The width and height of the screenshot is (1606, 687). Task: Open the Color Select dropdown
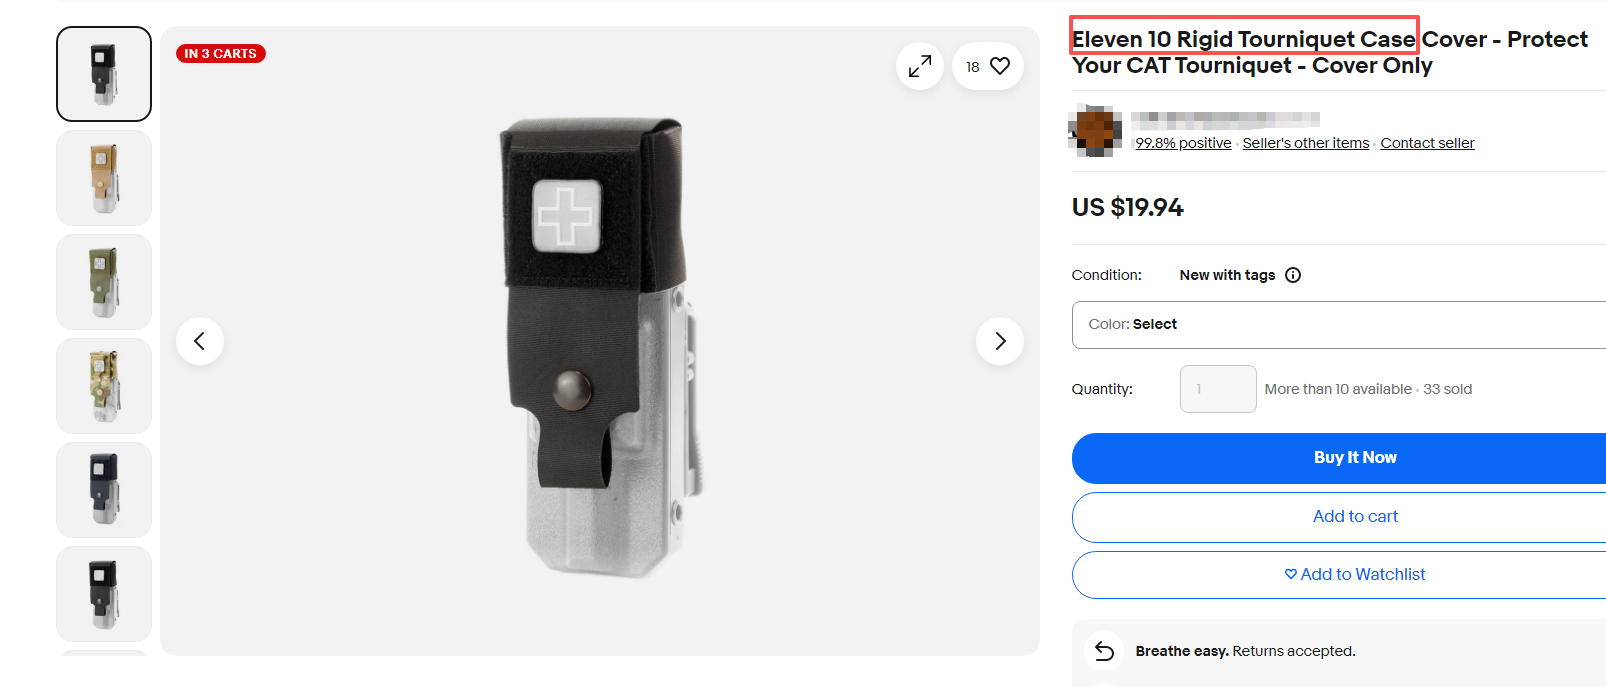[1339, 325]
